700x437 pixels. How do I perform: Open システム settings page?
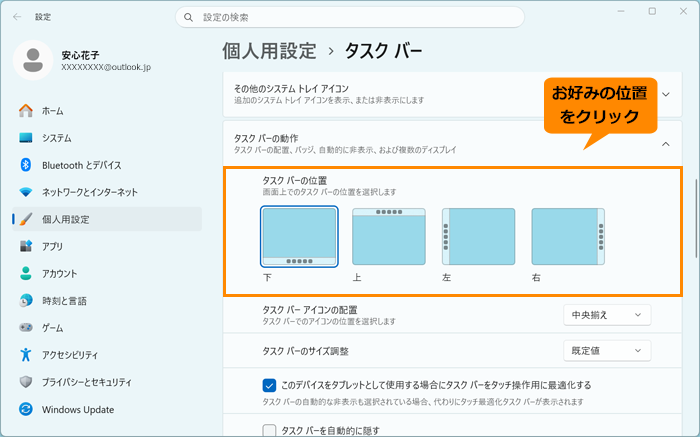107,138
